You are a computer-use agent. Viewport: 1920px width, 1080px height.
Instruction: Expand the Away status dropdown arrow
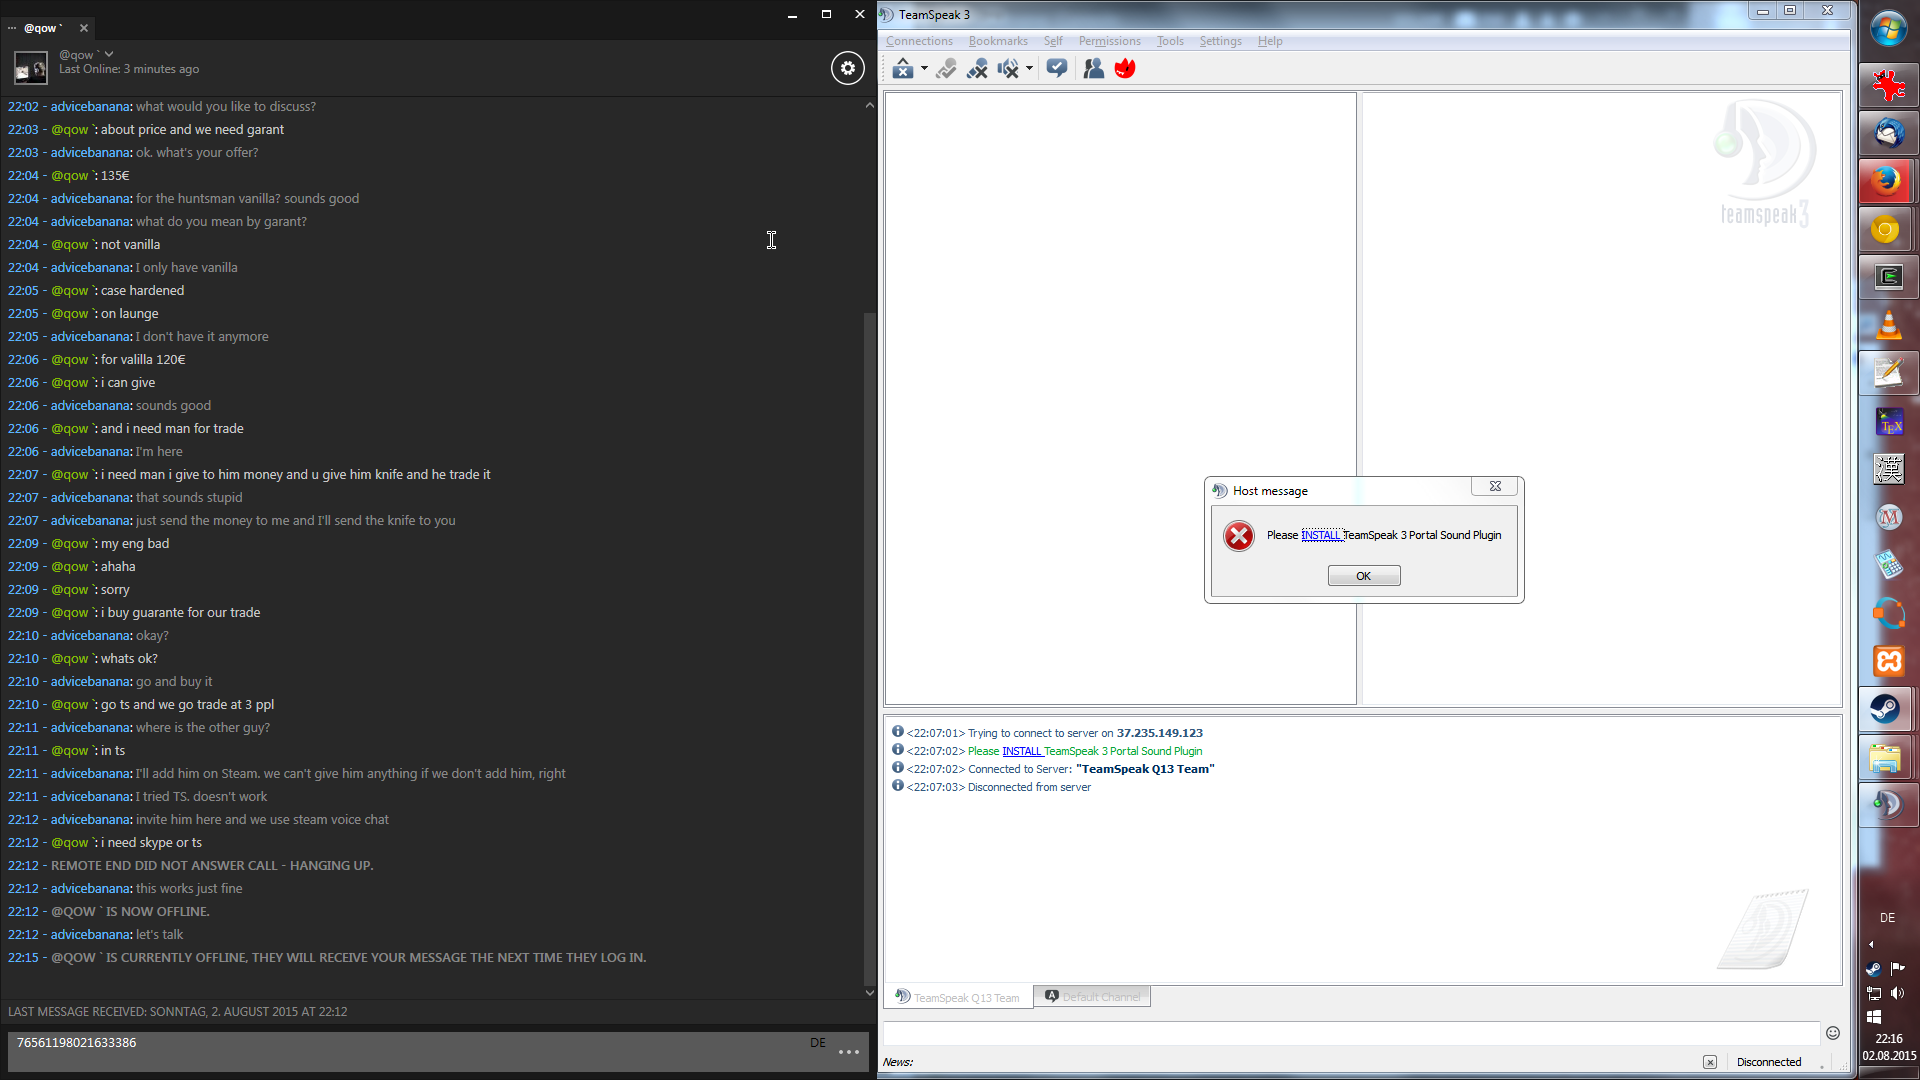[x=924, y=69]
